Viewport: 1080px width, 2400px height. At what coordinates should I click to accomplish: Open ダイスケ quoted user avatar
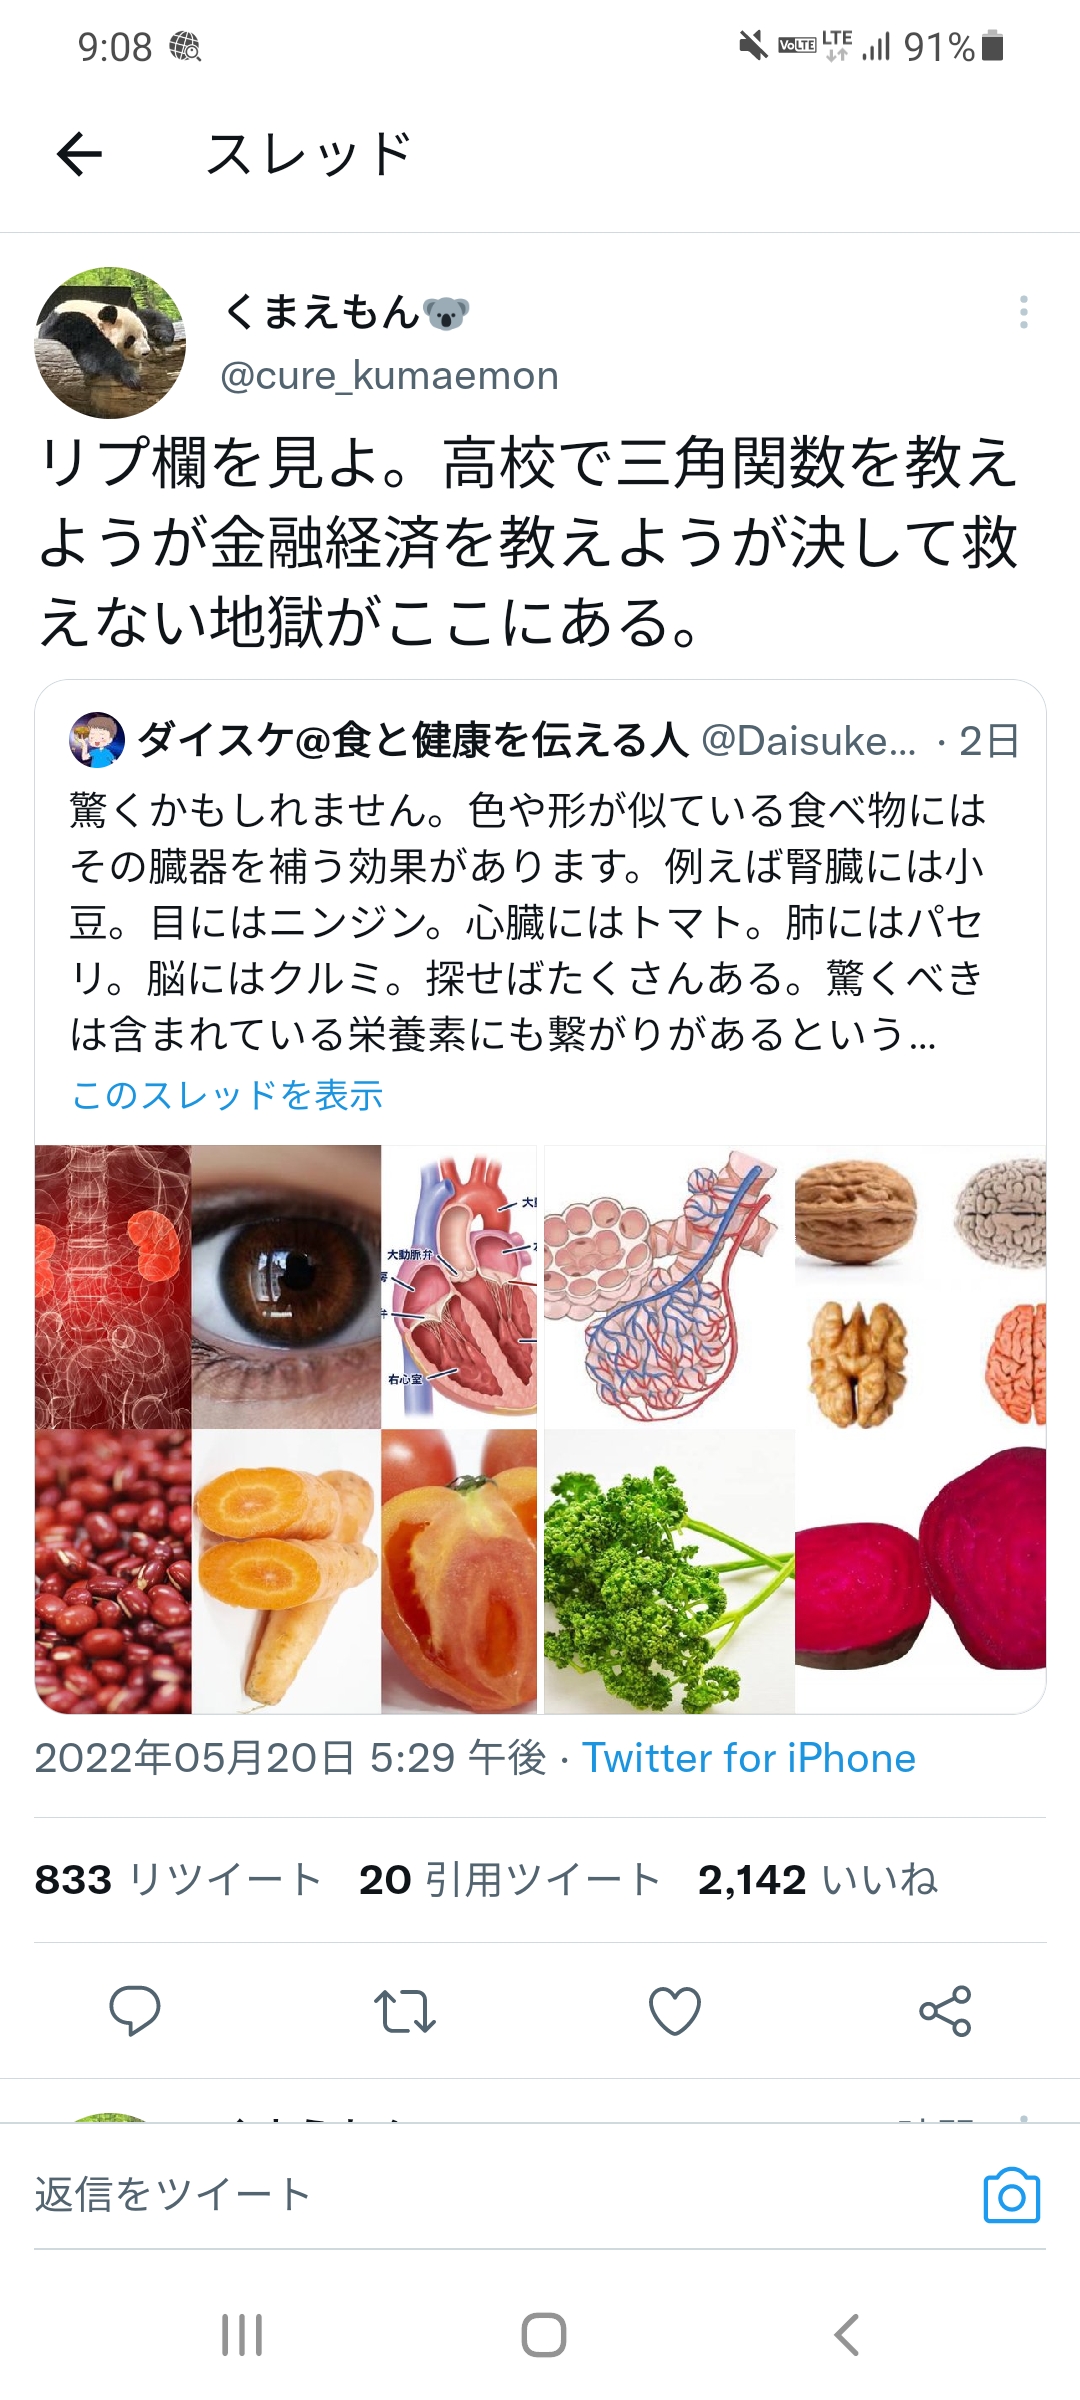pos(96,740)
